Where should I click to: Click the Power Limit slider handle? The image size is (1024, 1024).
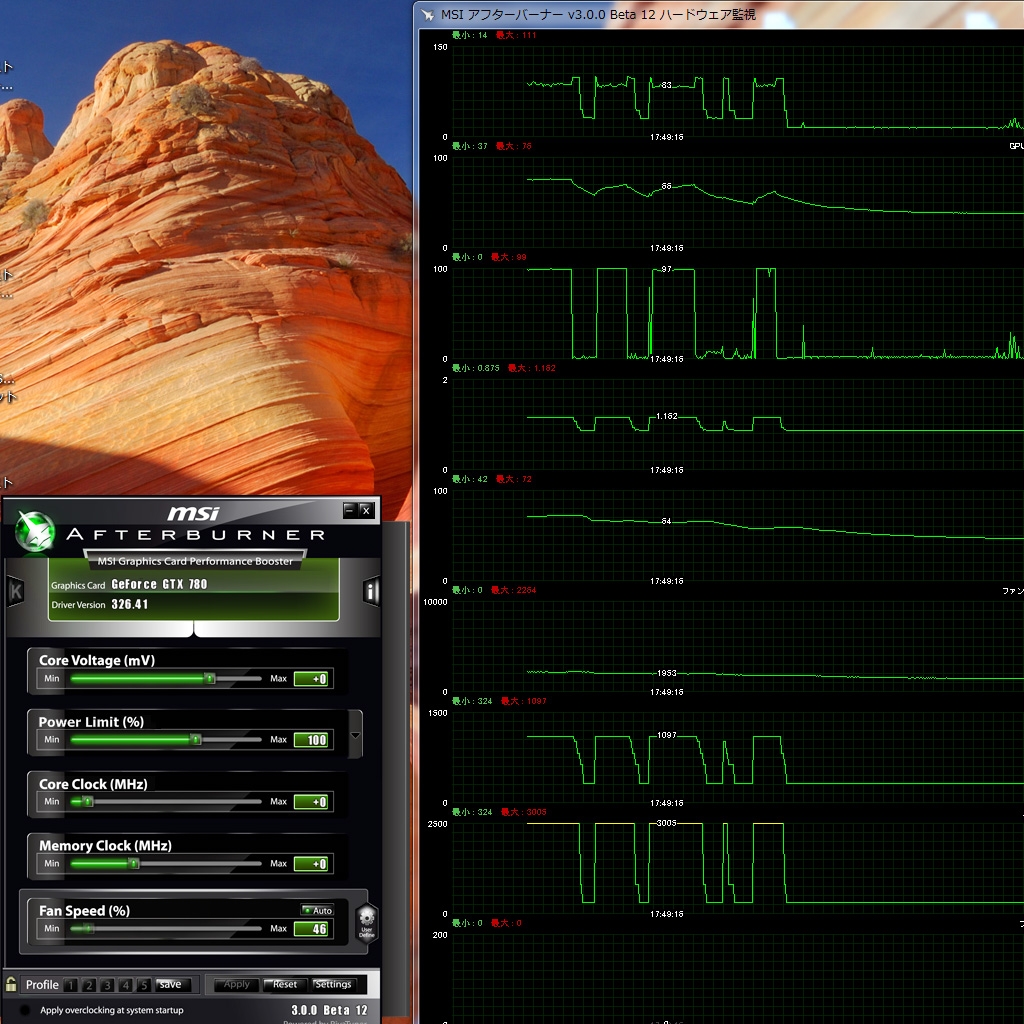coord(195,739)
